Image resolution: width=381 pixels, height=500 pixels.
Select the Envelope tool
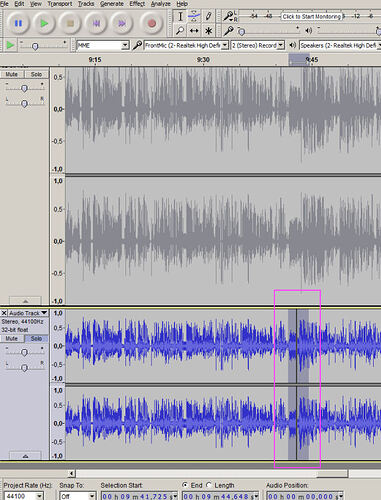click(x=194, y=16)
